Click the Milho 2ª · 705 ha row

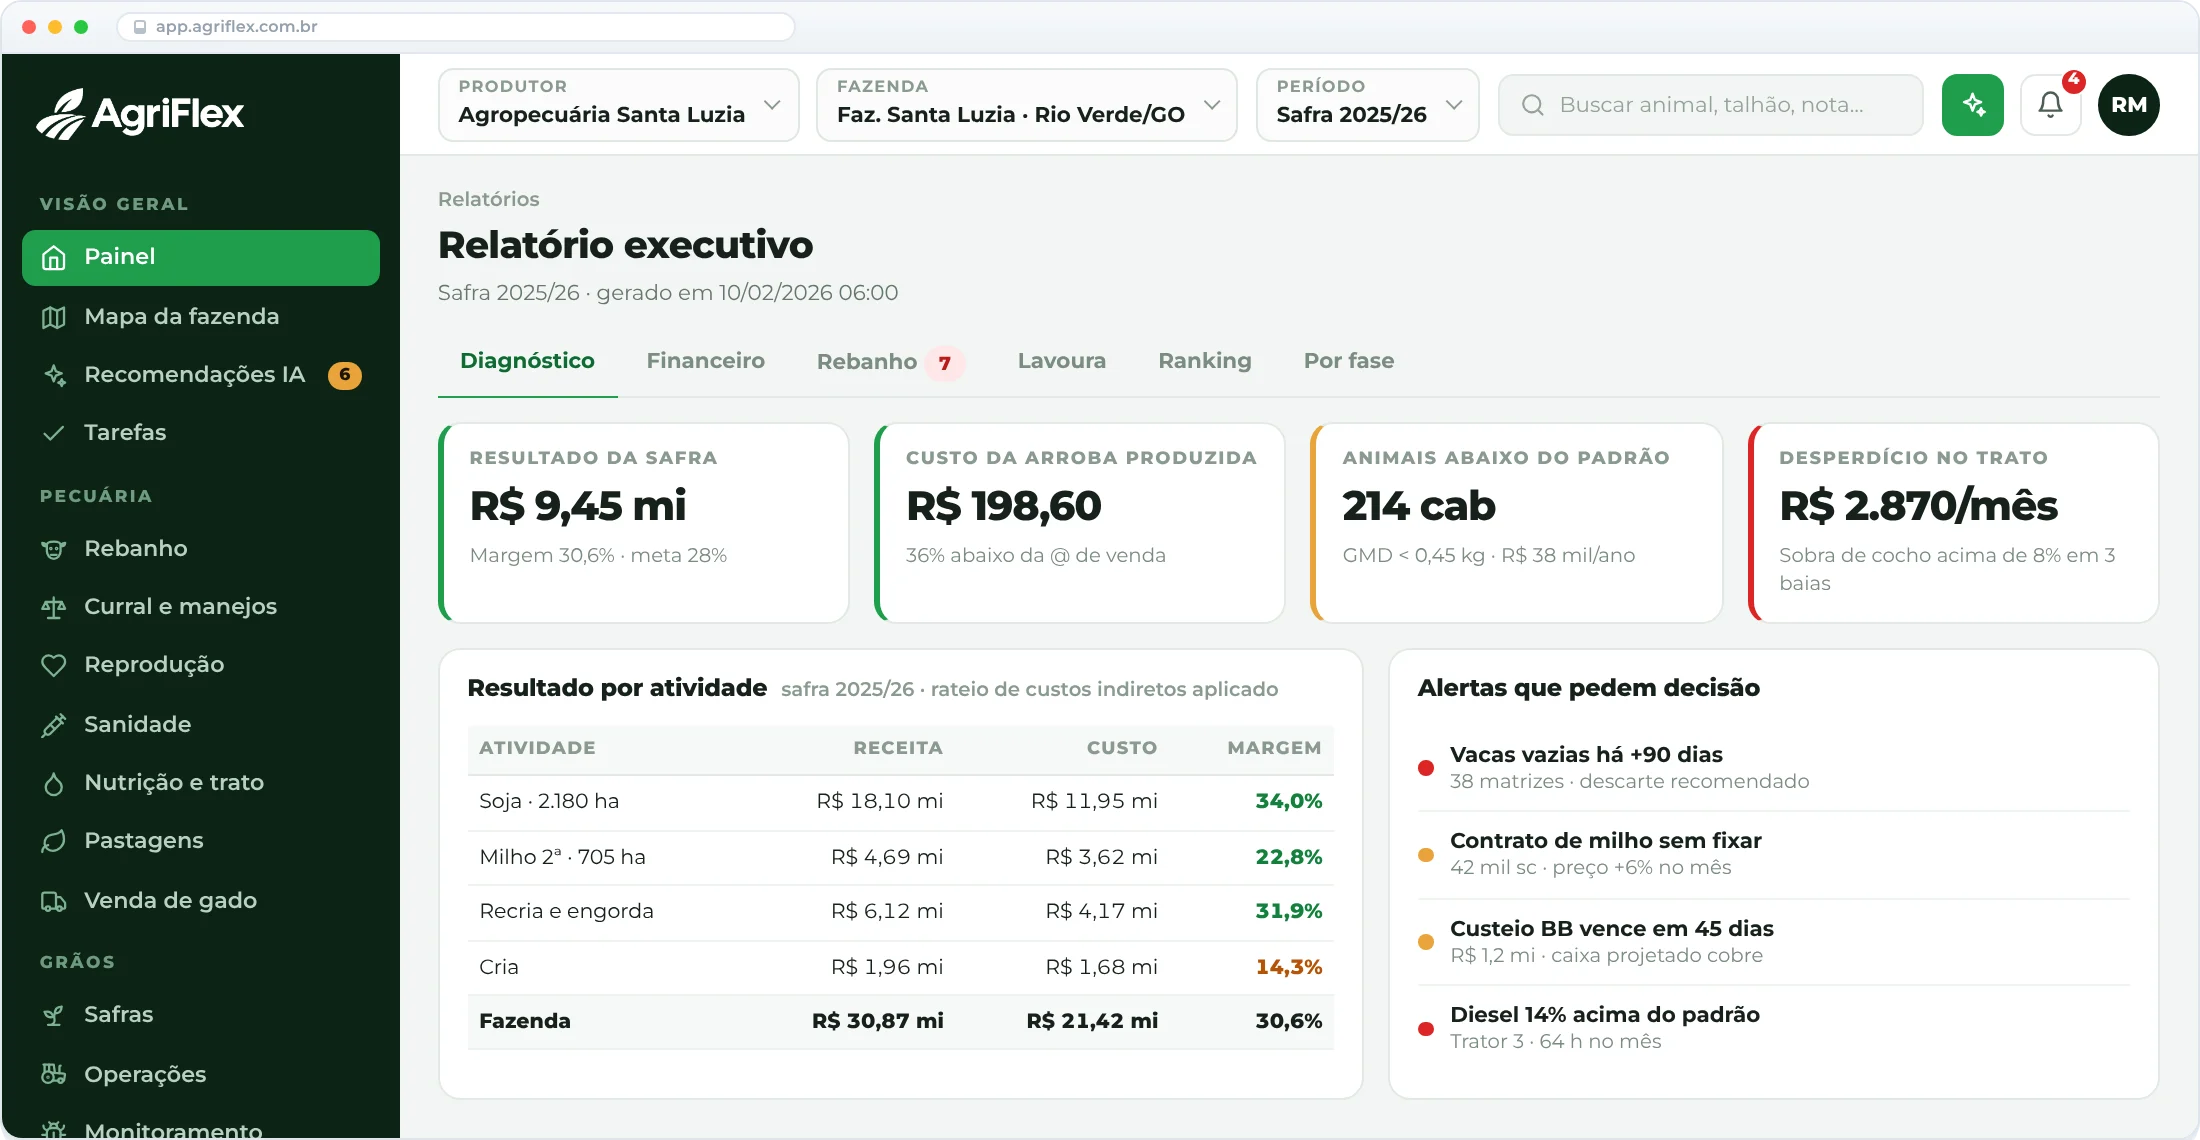900,858
